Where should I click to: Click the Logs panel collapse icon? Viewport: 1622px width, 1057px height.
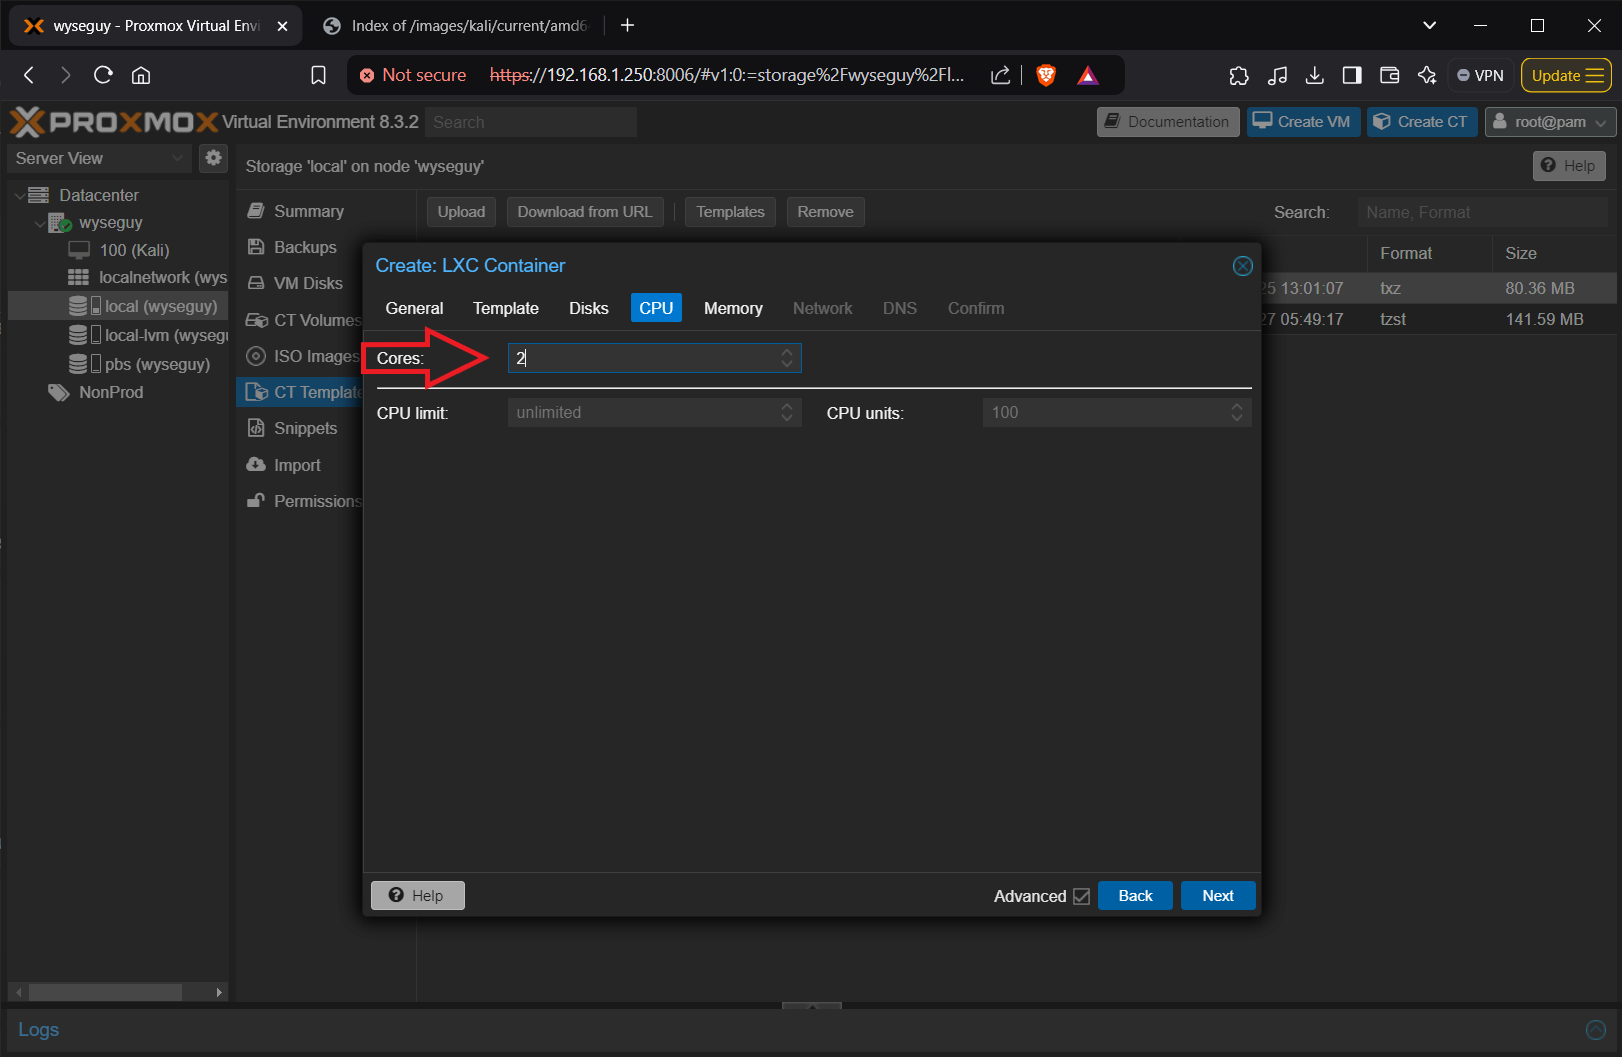1596,1029
